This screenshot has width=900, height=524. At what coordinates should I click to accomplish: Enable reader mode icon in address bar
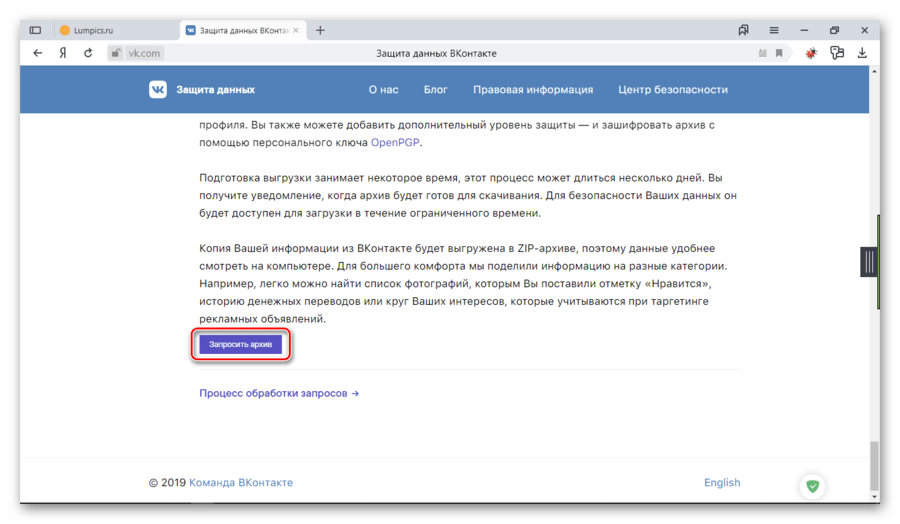[x=762, y=53]
